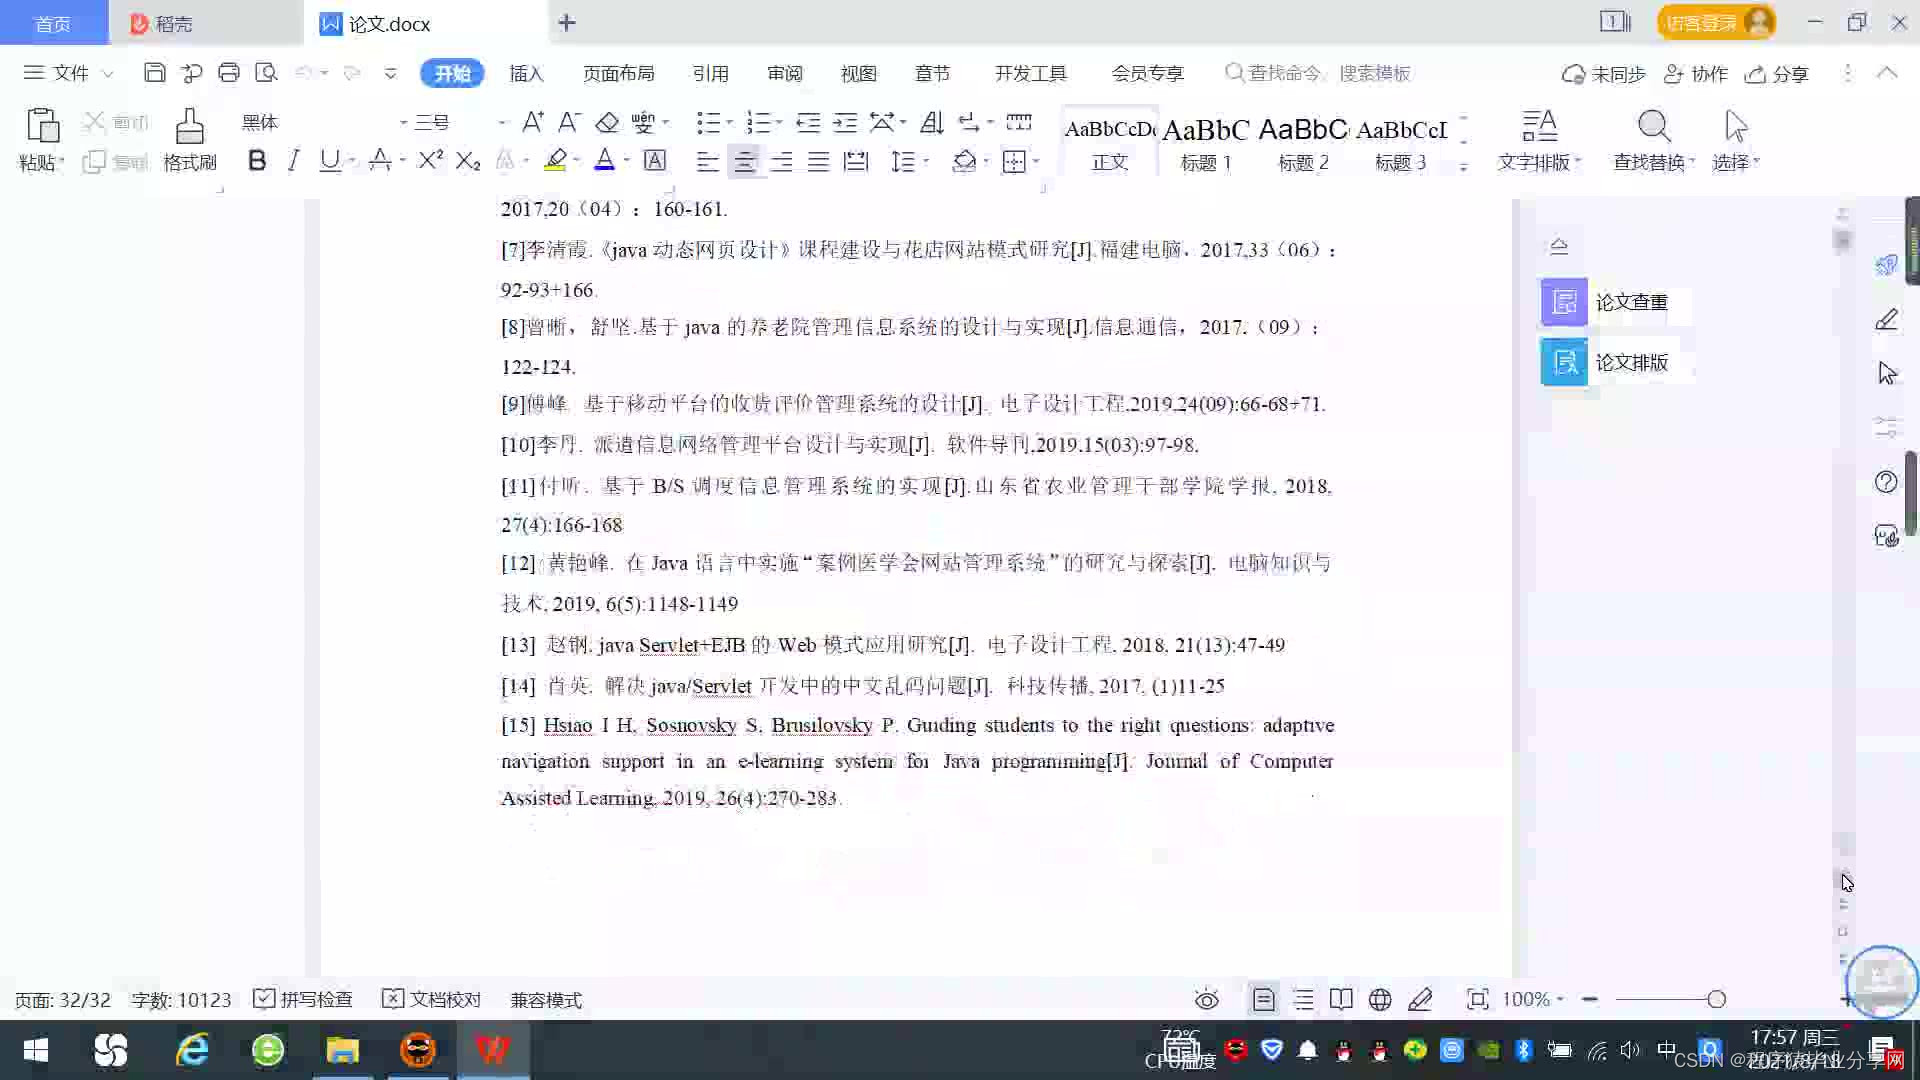Open zoom percentage dropdown at 100%
The height and width of the screenshot is (1080, 1920).
click(x=1533, y=999)
